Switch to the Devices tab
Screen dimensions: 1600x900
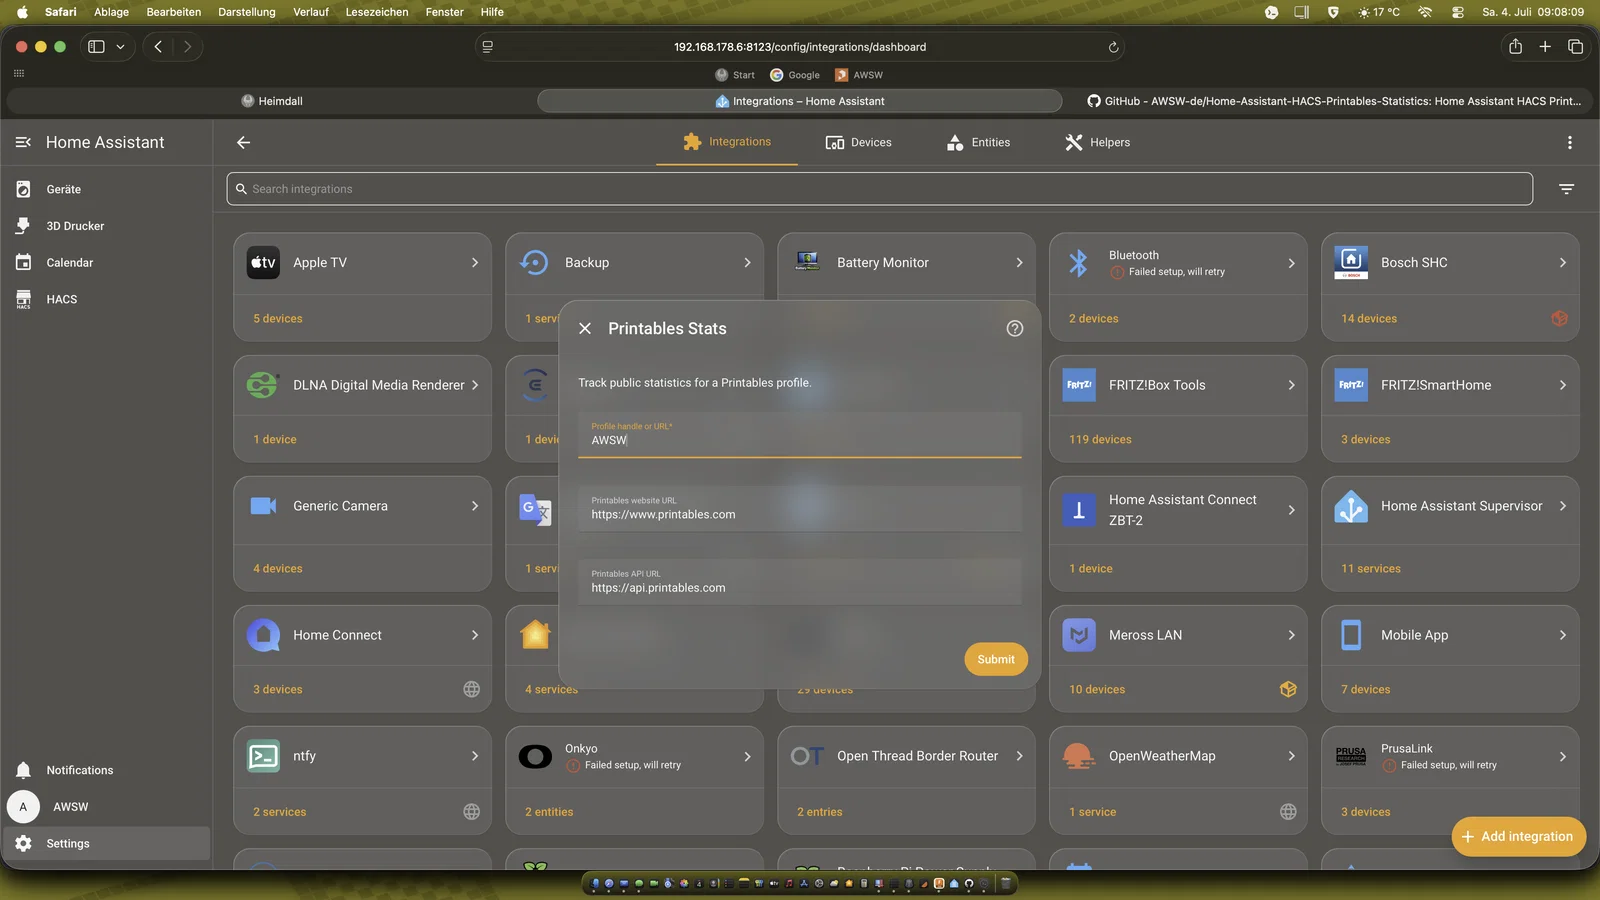(858, 143)
